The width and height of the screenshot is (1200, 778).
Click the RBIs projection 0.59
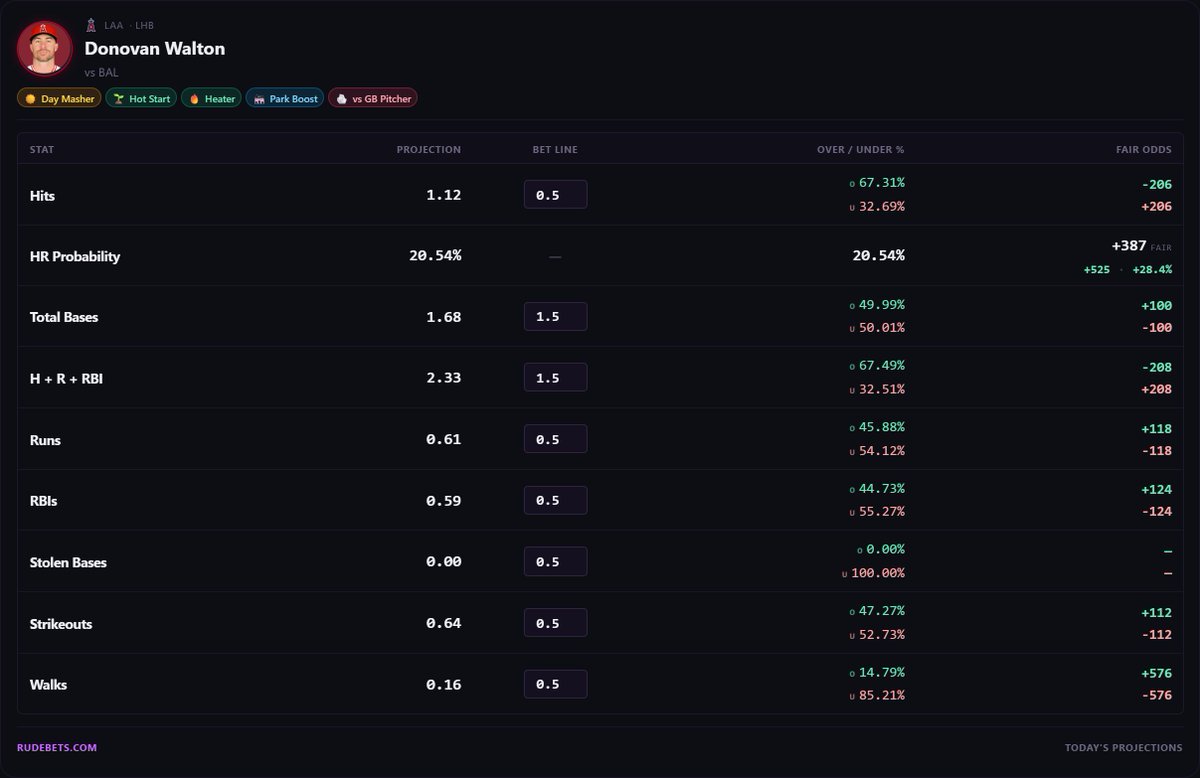tap(444, 500)
